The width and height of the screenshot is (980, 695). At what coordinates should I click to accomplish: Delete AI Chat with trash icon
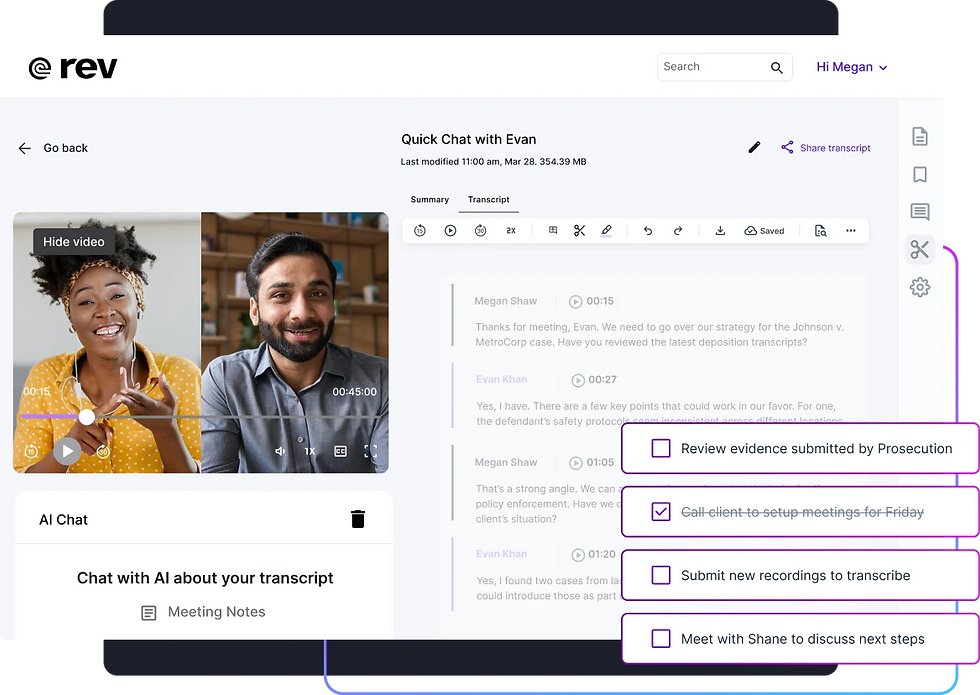(358, 519)
